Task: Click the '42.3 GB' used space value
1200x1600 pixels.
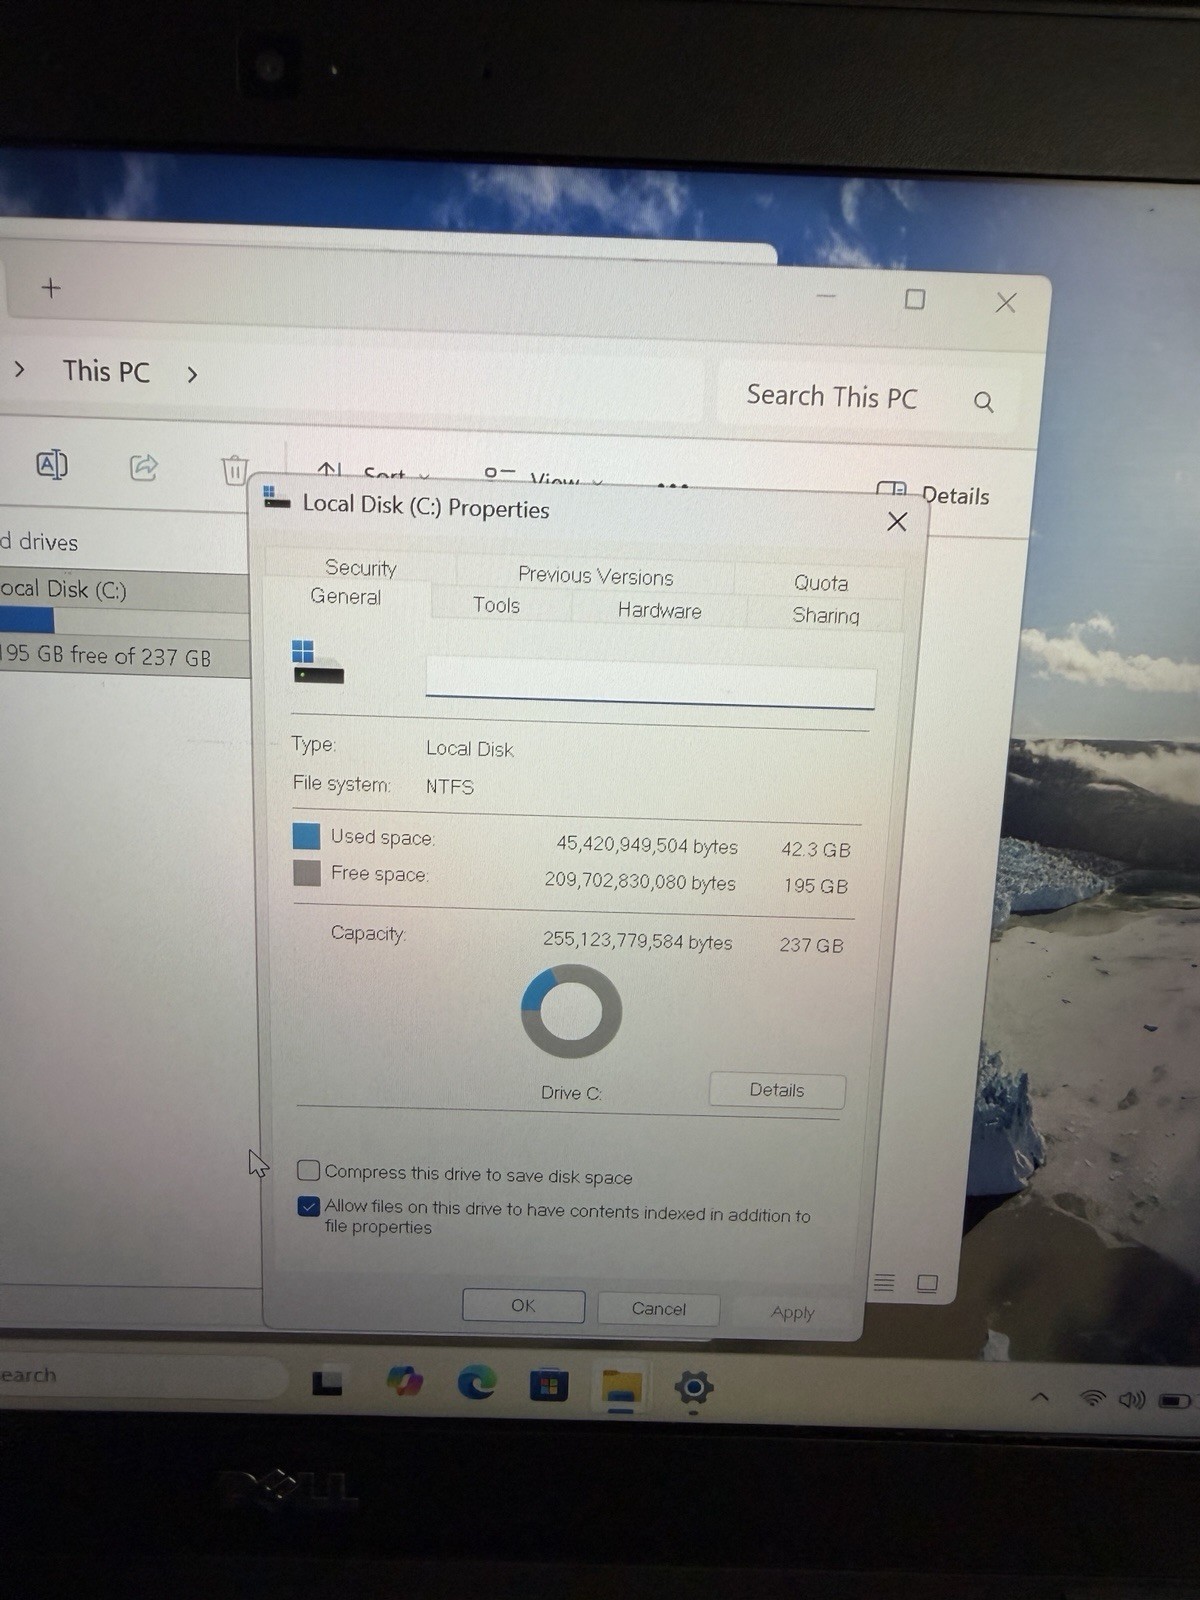Action: [816, 850]
